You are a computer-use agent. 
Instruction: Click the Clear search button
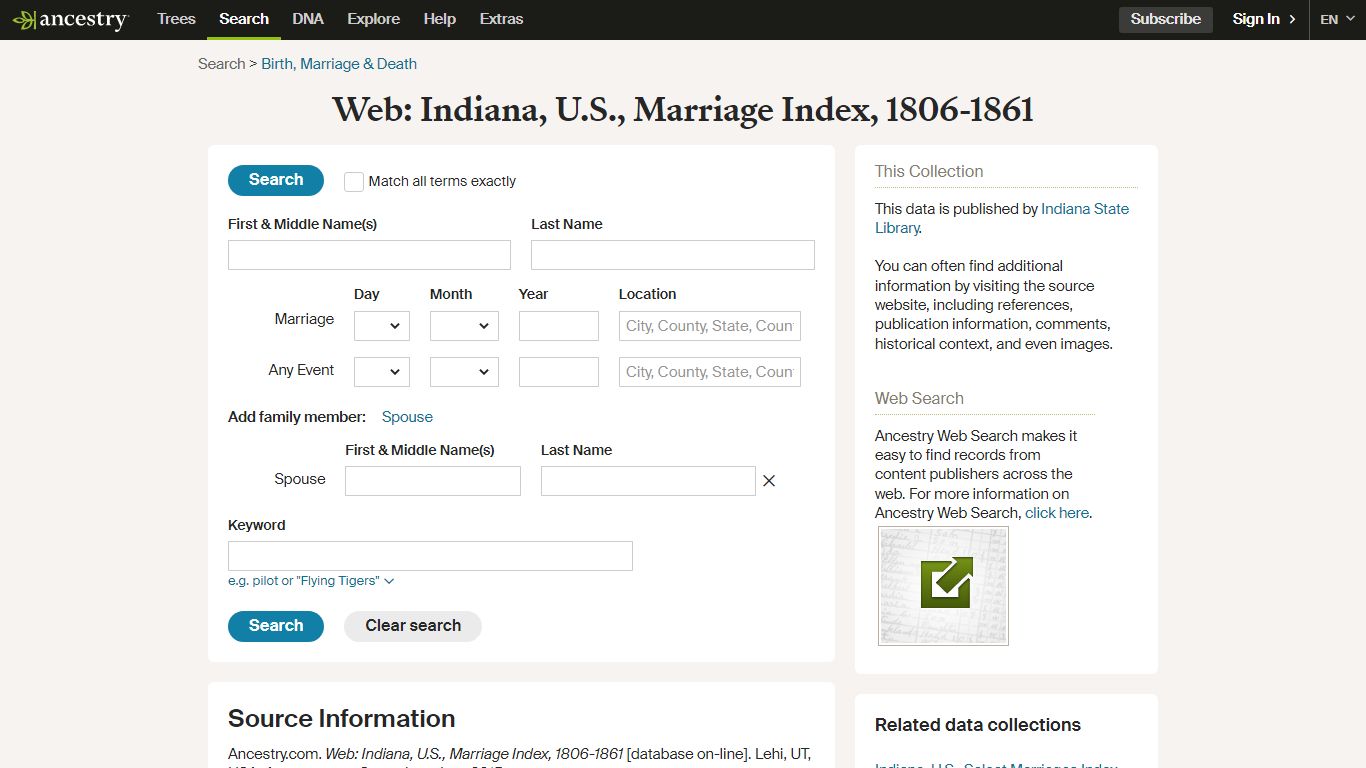(x=413, y=626)
